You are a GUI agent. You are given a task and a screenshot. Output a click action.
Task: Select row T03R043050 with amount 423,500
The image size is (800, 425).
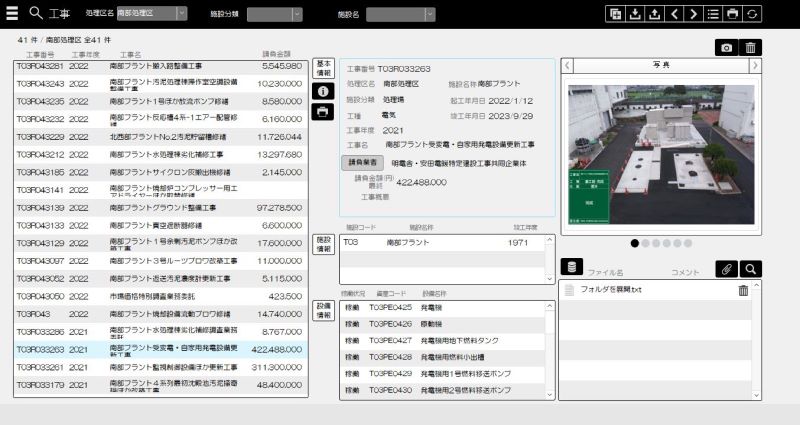pos(161,296)
